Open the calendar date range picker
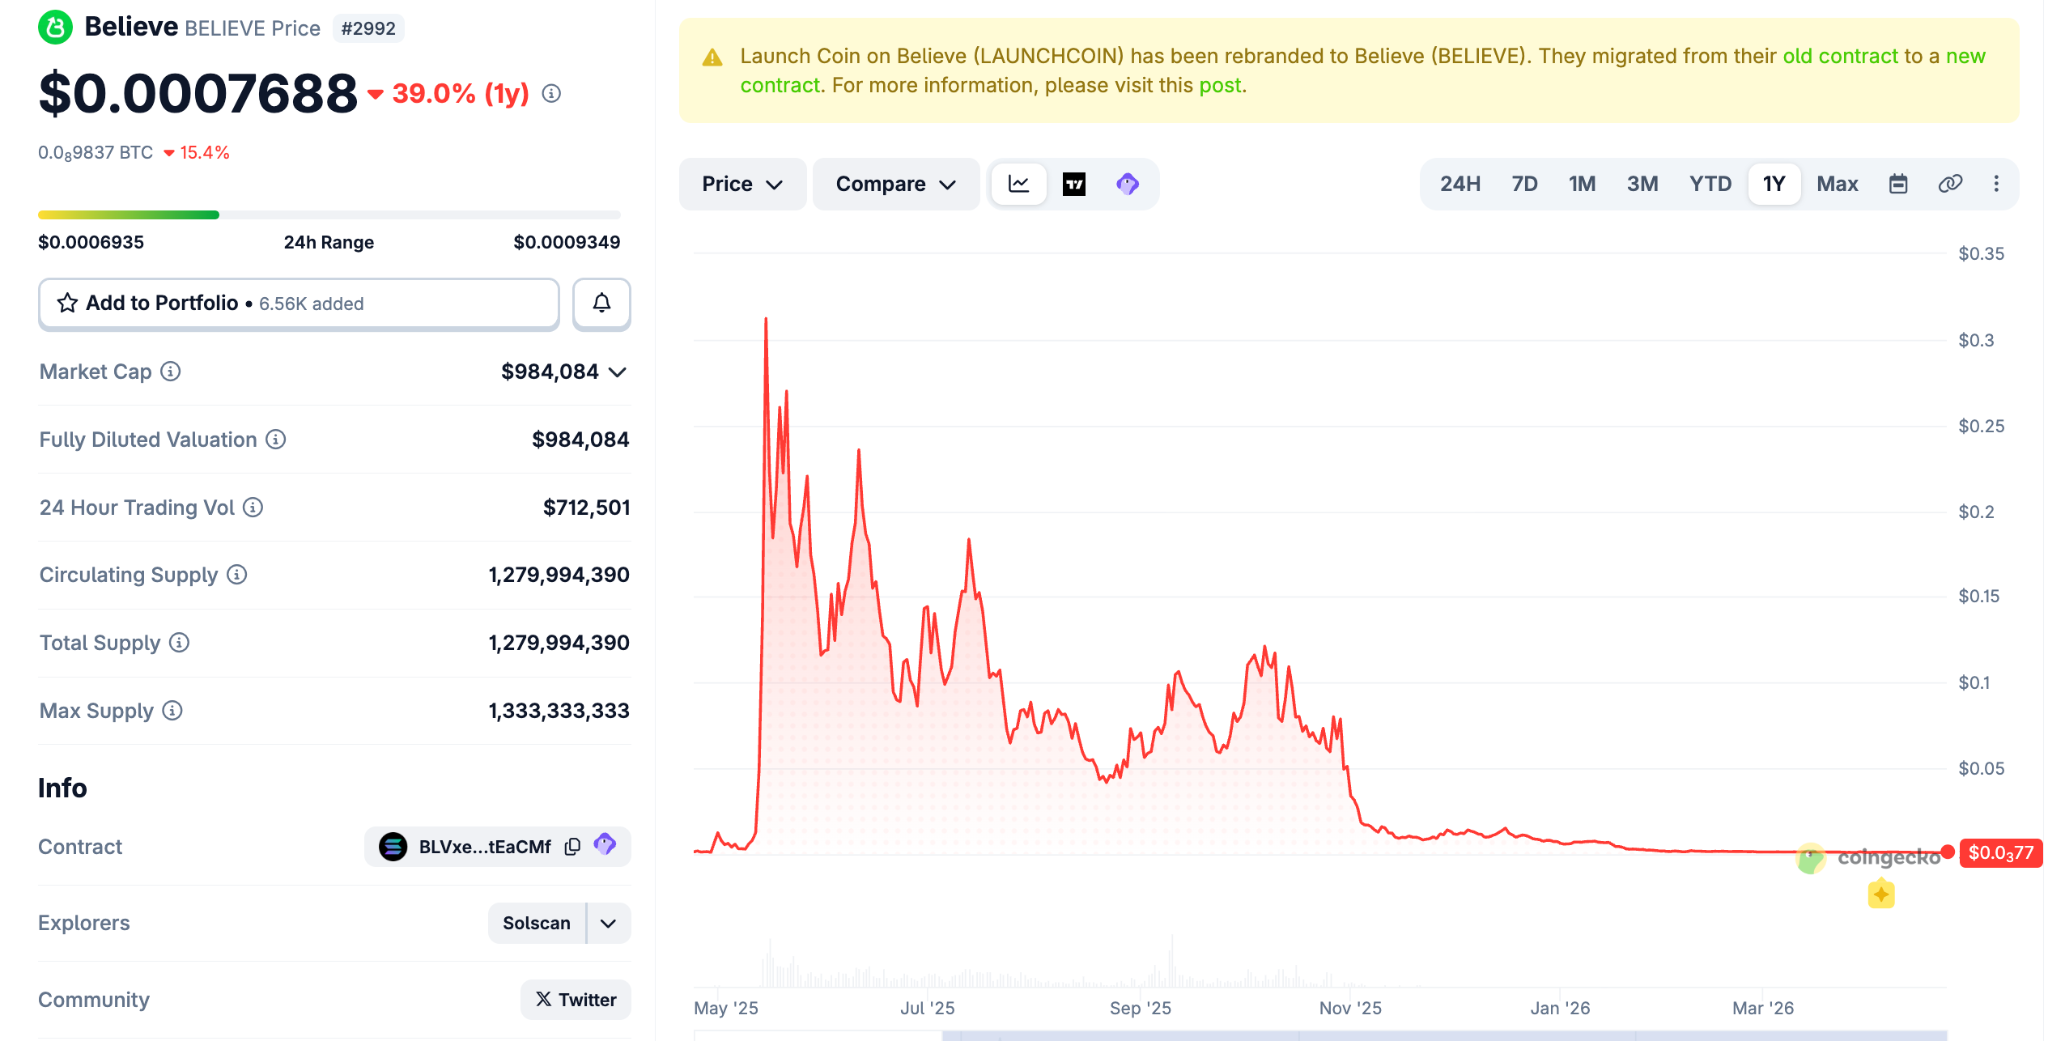2048x1041 pixels. tap(1897, 184)
